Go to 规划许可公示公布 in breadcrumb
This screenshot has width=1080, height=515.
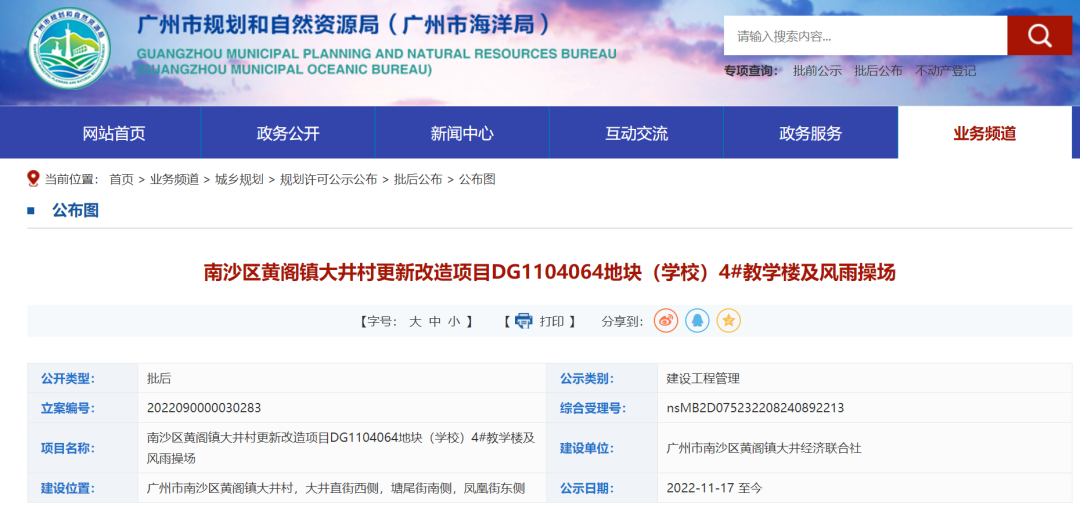tap(329, 180)
